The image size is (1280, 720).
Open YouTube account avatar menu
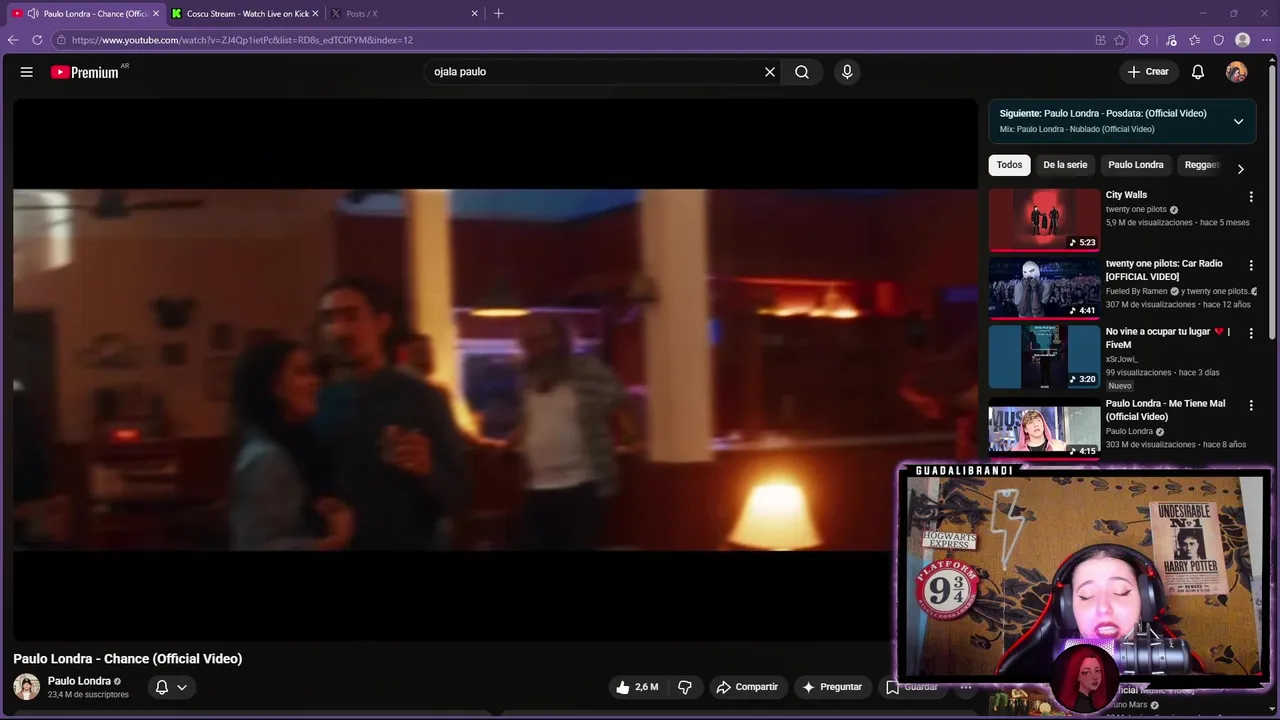(1237, 72)
